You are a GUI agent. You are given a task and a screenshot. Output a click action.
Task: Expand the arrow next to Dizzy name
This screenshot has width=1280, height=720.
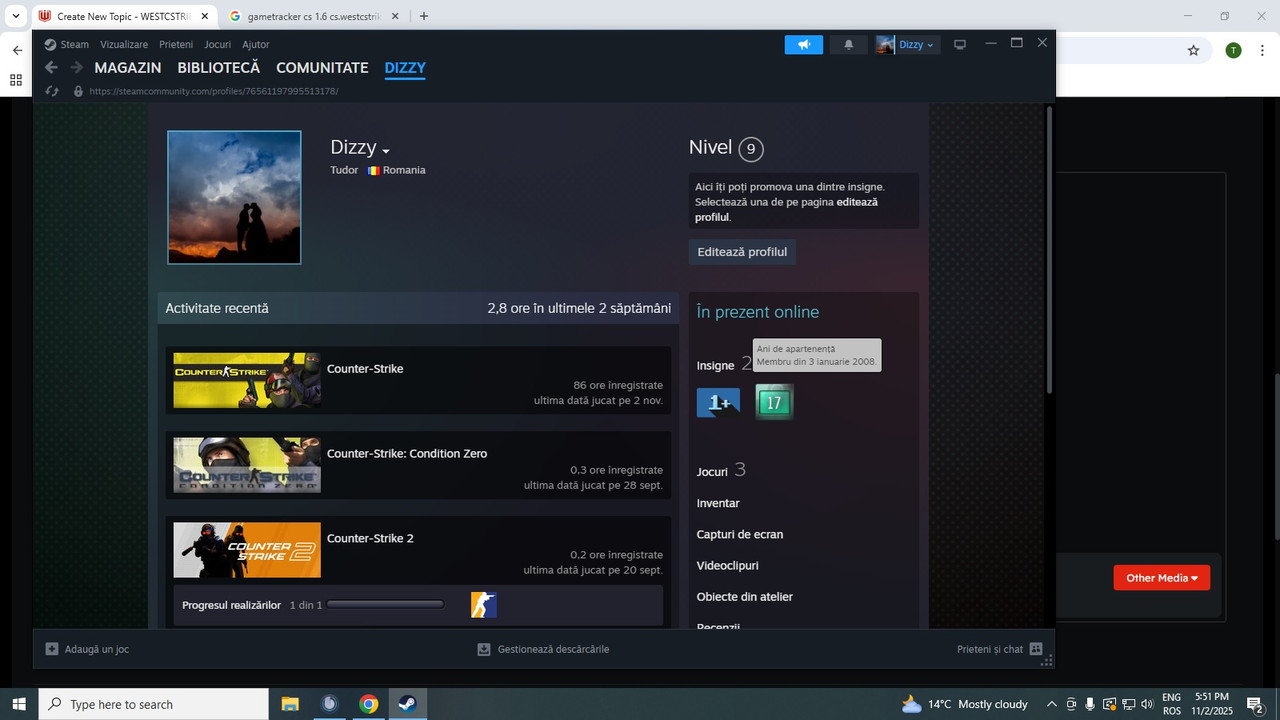(386, 151)
